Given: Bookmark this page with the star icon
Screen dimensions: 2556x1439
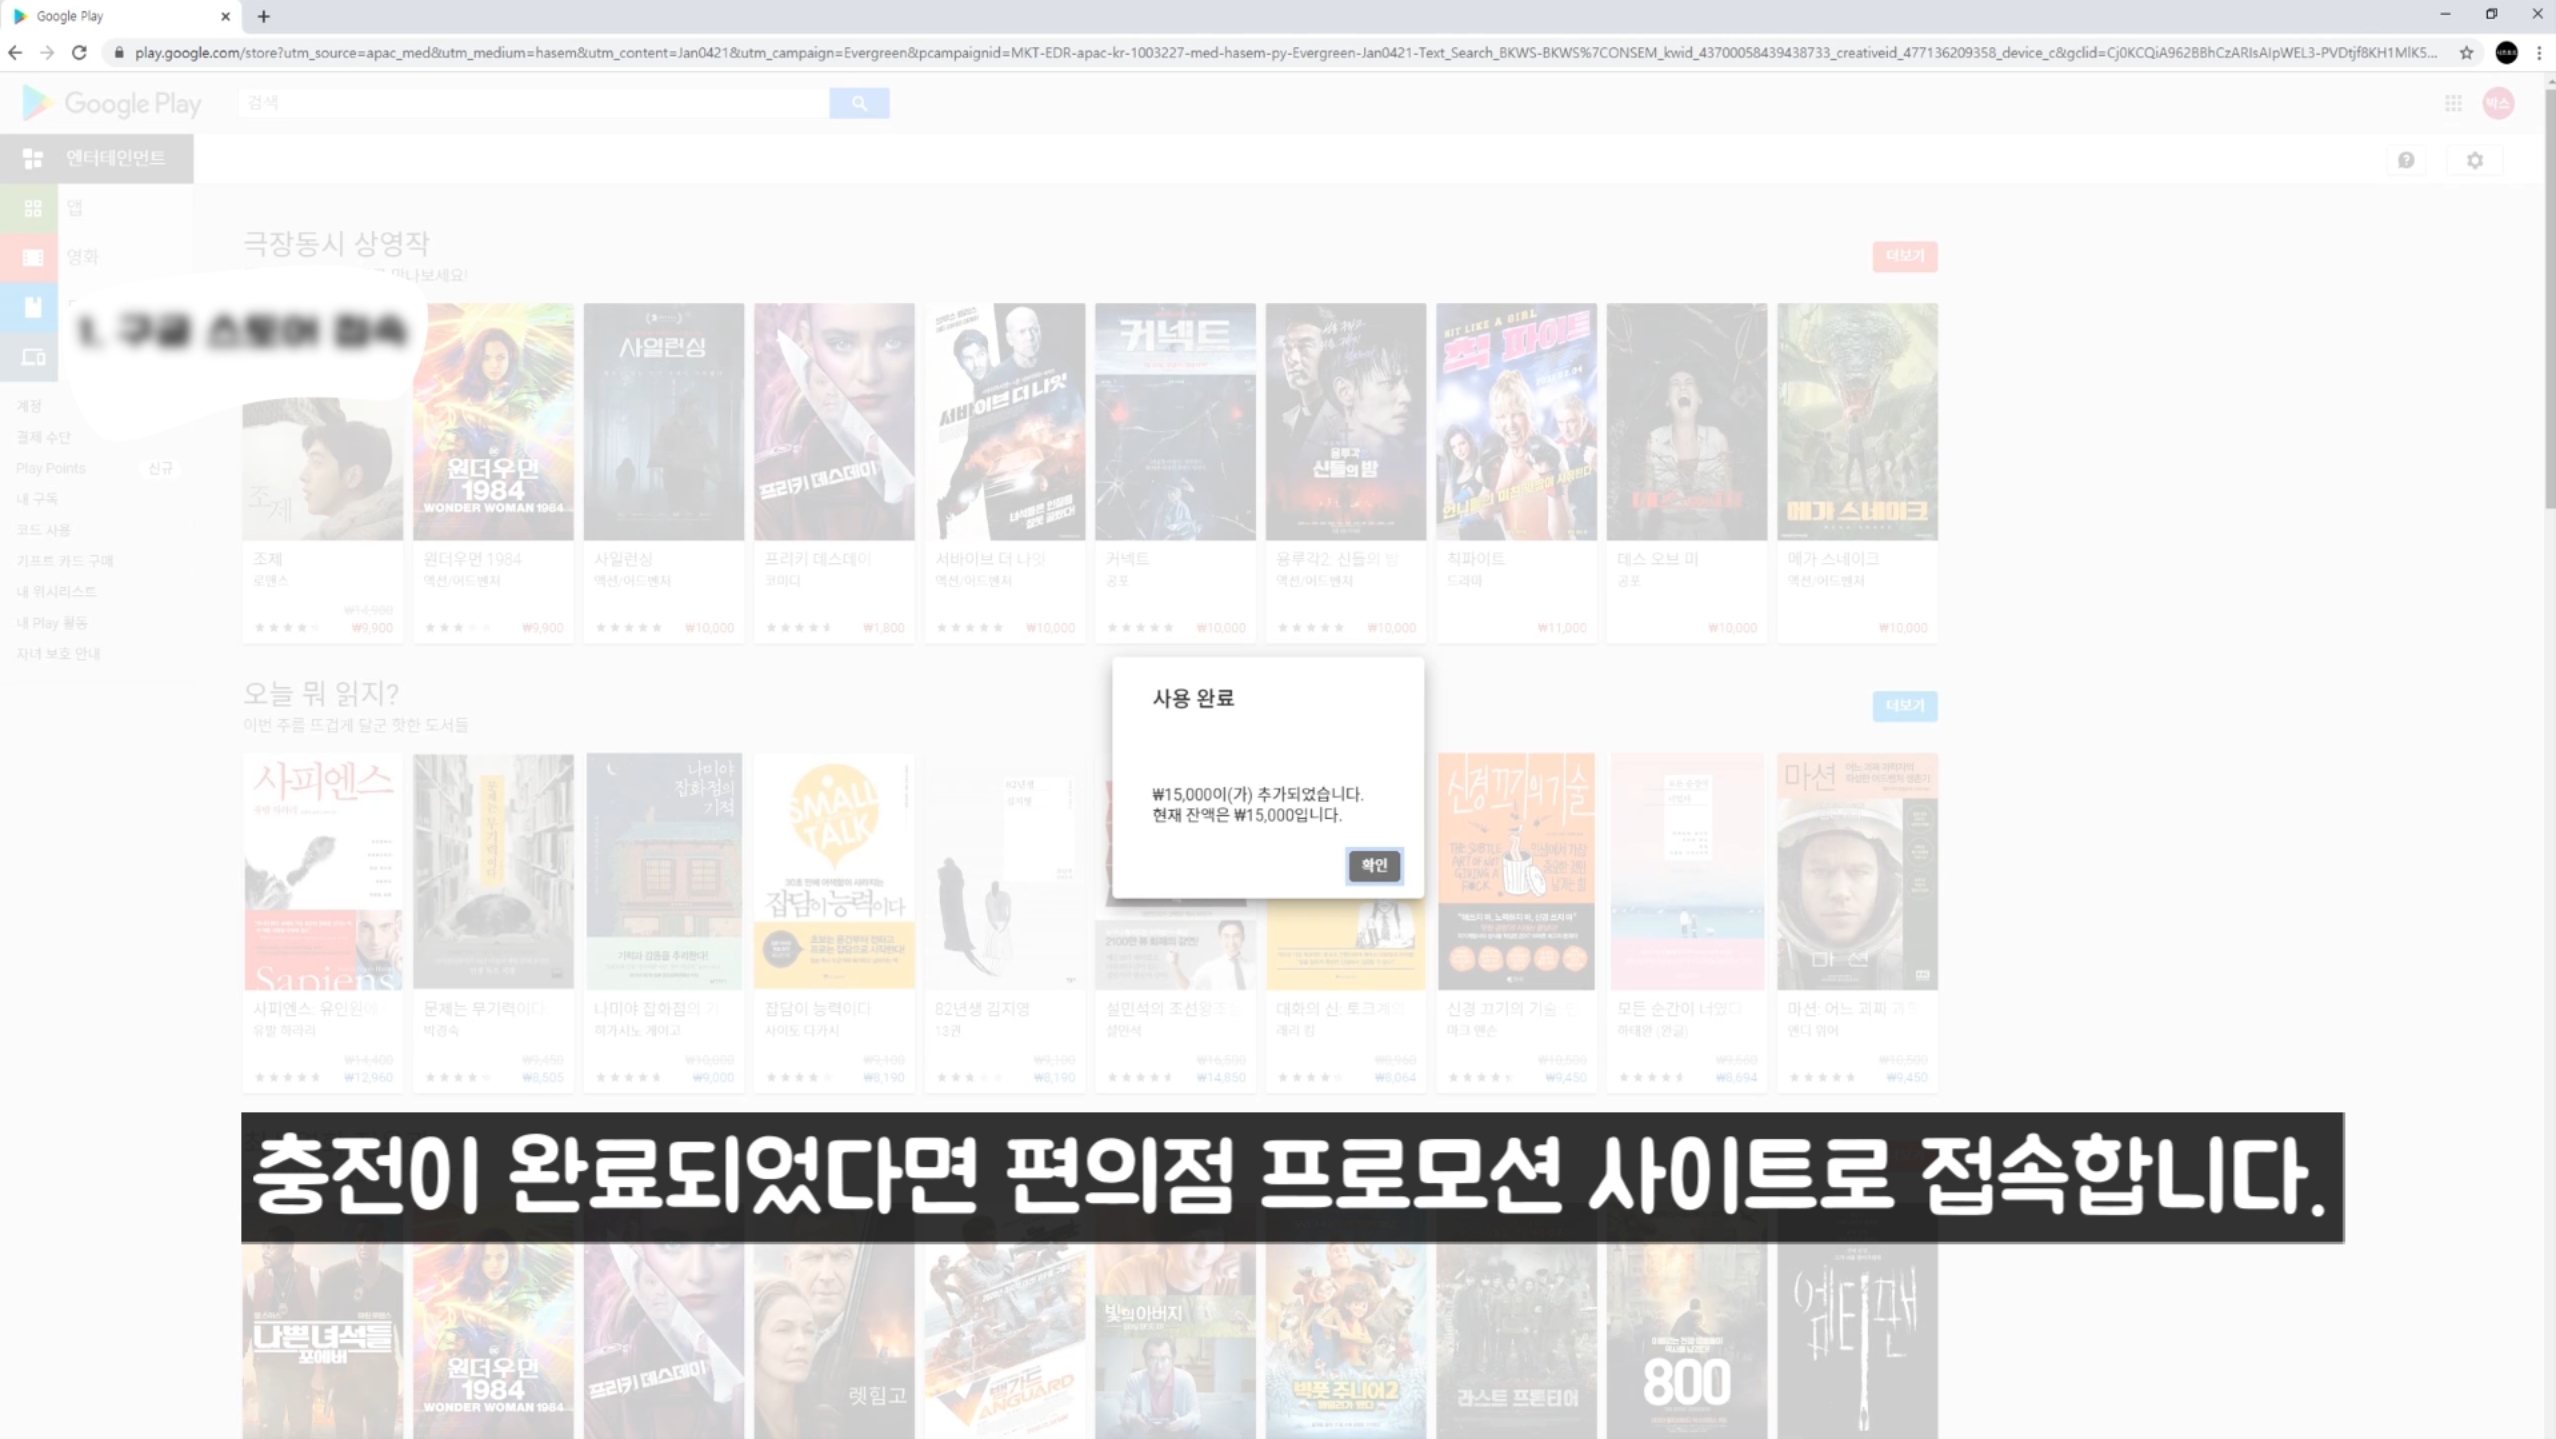Looking at the screenshot, I should pyautogui.click(x=2466, y=53).
